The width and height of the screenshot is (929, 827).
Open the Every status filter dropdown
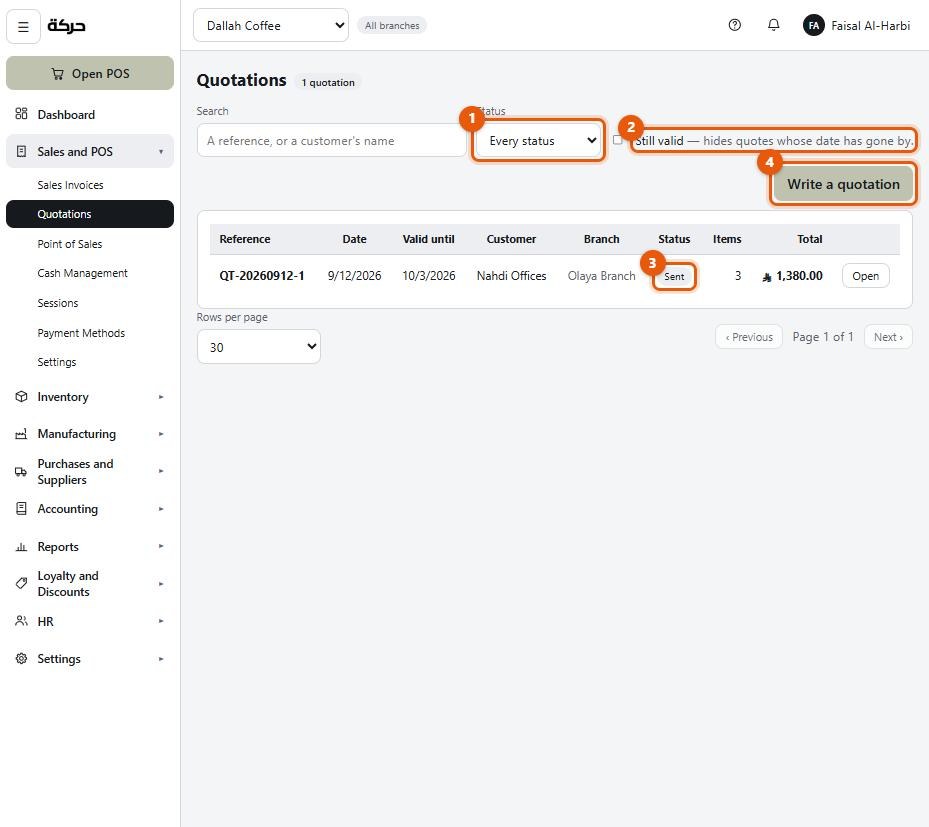click(x=539, y=140)
